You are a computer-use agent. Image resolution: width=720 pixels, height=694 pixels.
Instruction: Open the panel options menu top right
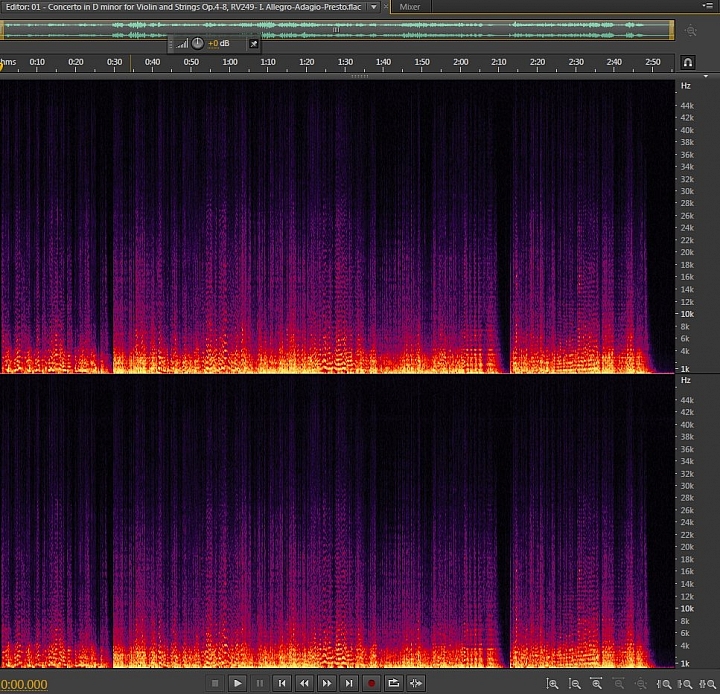click(x=708, y=6)
